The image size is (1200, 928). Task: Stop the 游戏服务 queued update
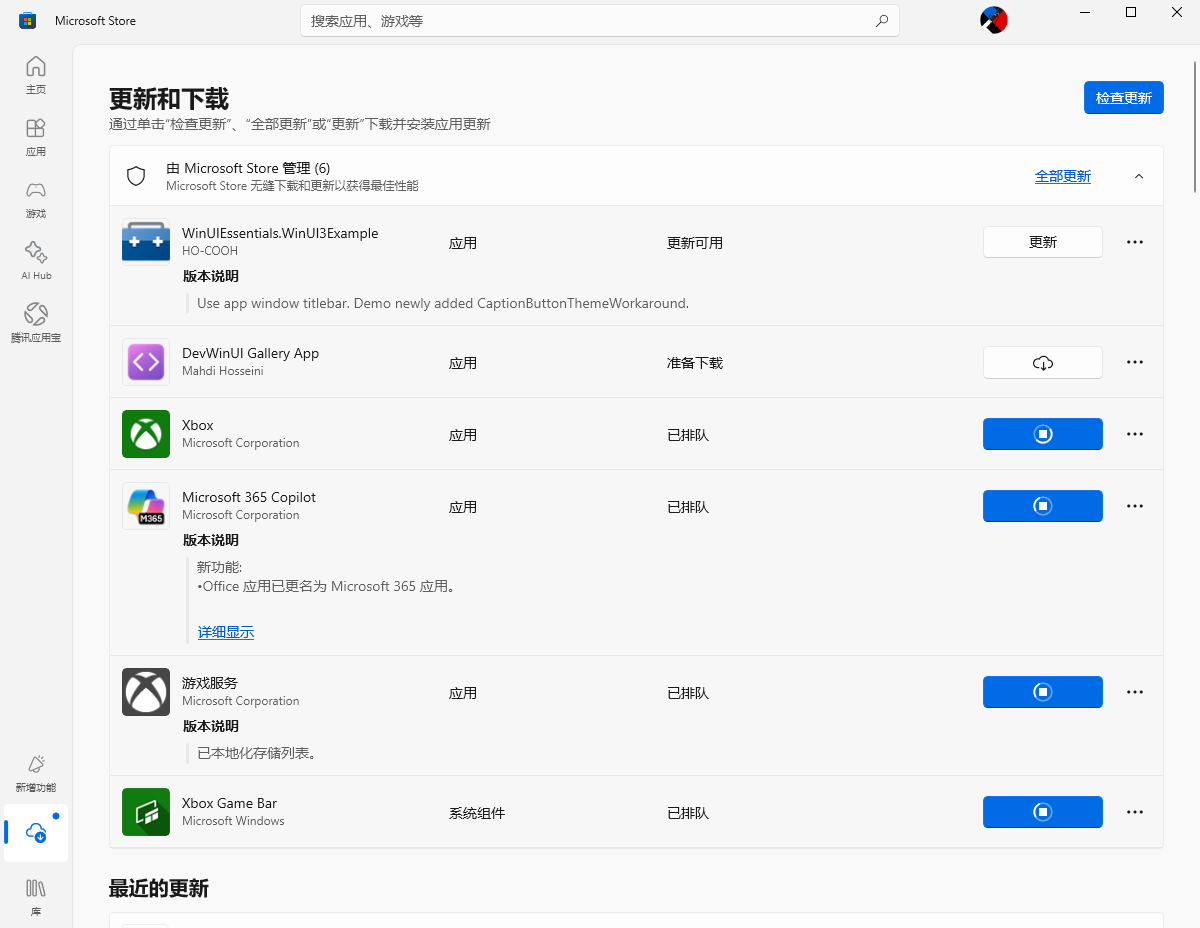tap(1043, 692)
